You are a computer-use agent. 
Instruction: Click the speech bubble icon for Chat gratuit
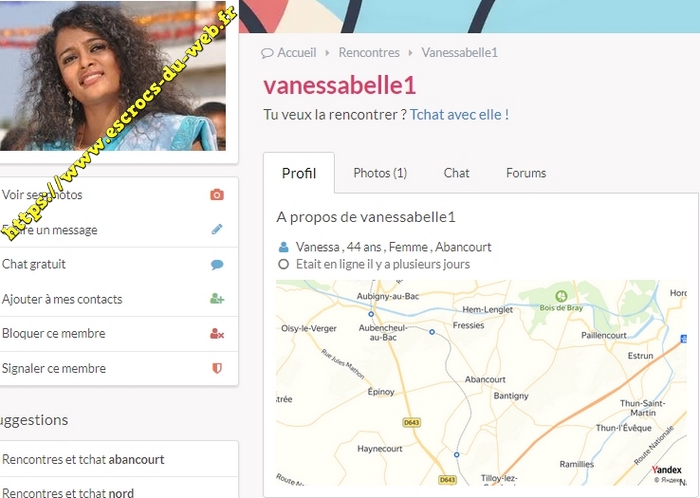(x=217, y=265)
